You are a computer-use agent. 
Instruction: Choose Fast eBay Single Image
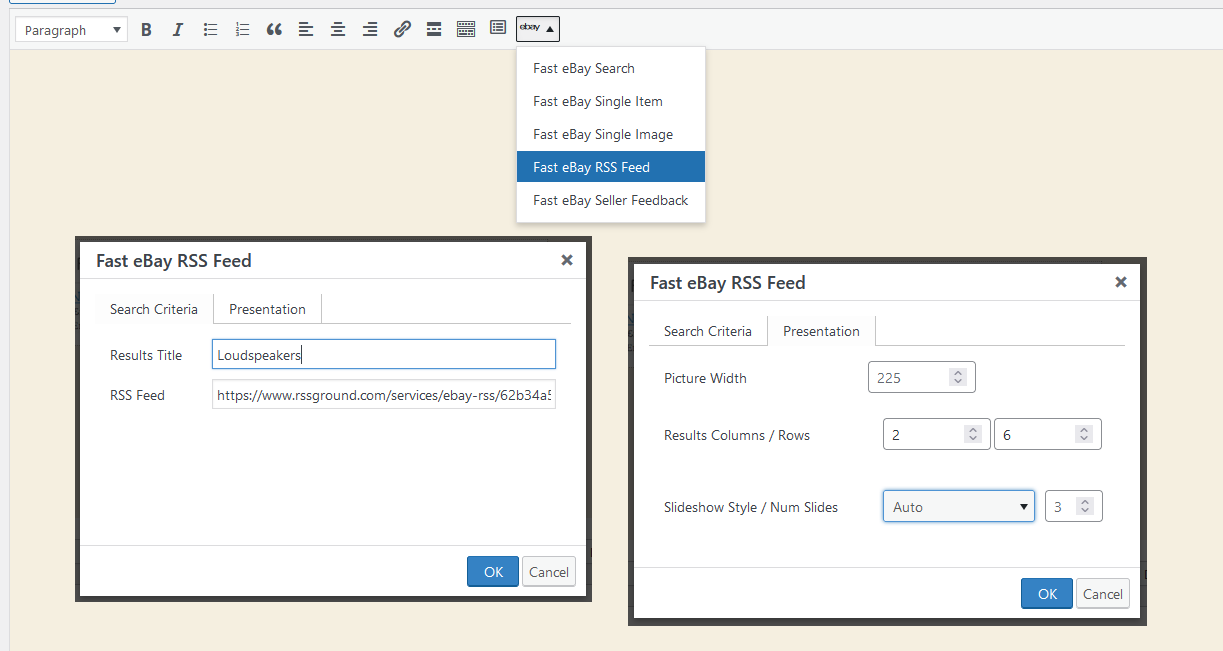[611, 134]
